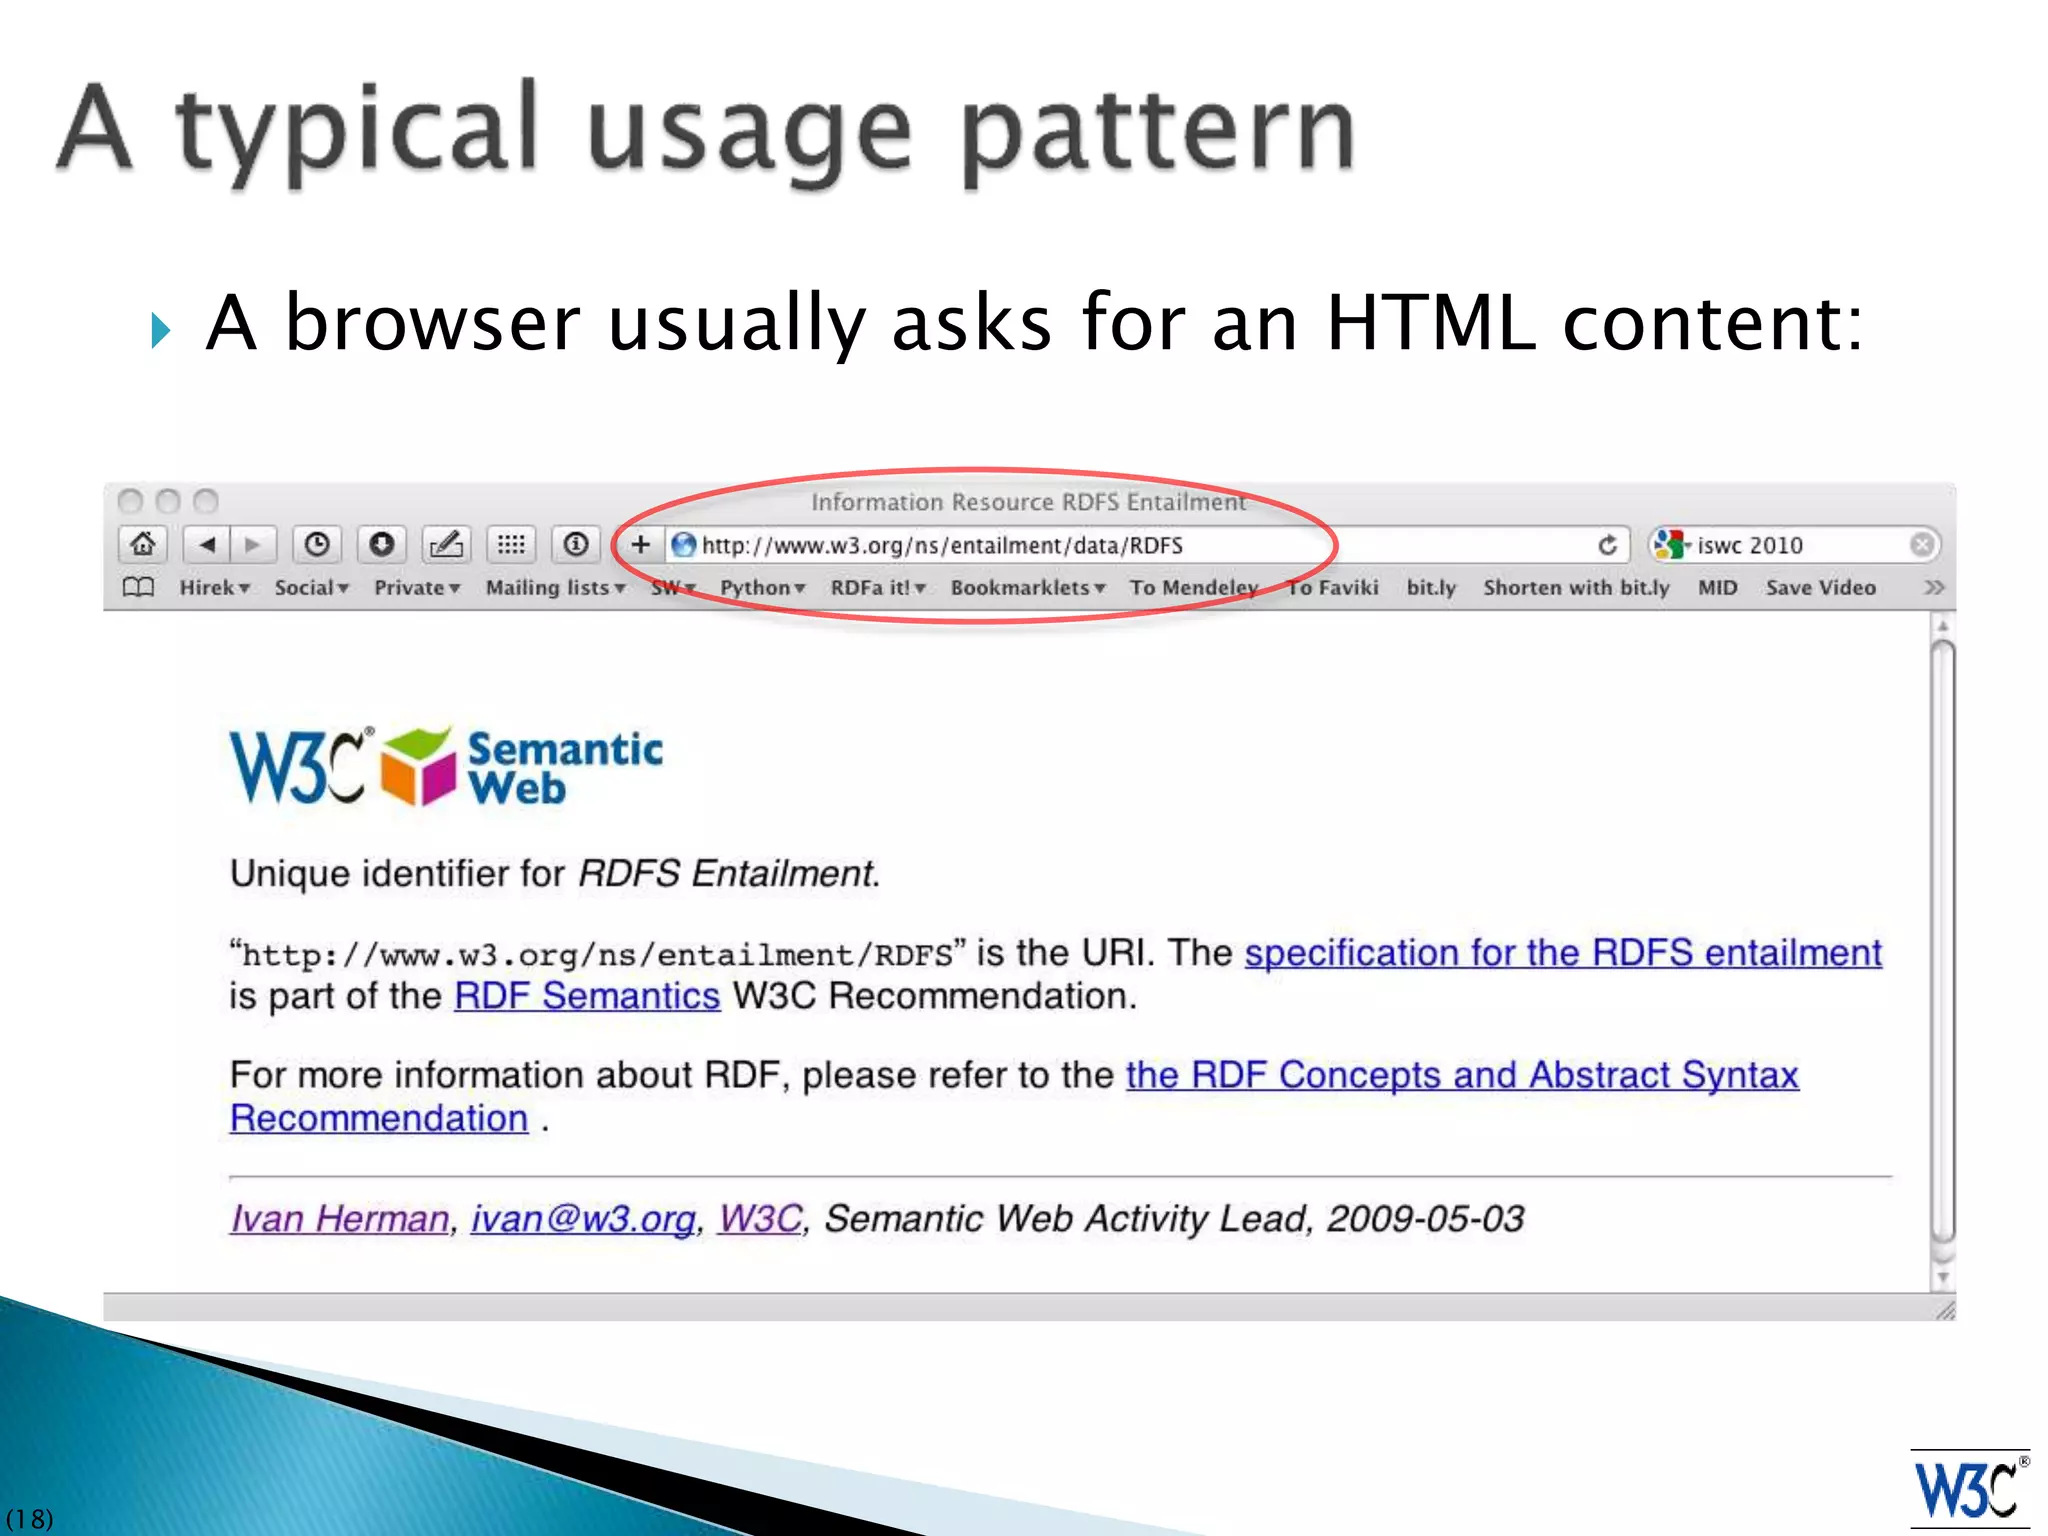
Task: Click the scrollbar down arrow
Action: click(x=1942, y=1277)
